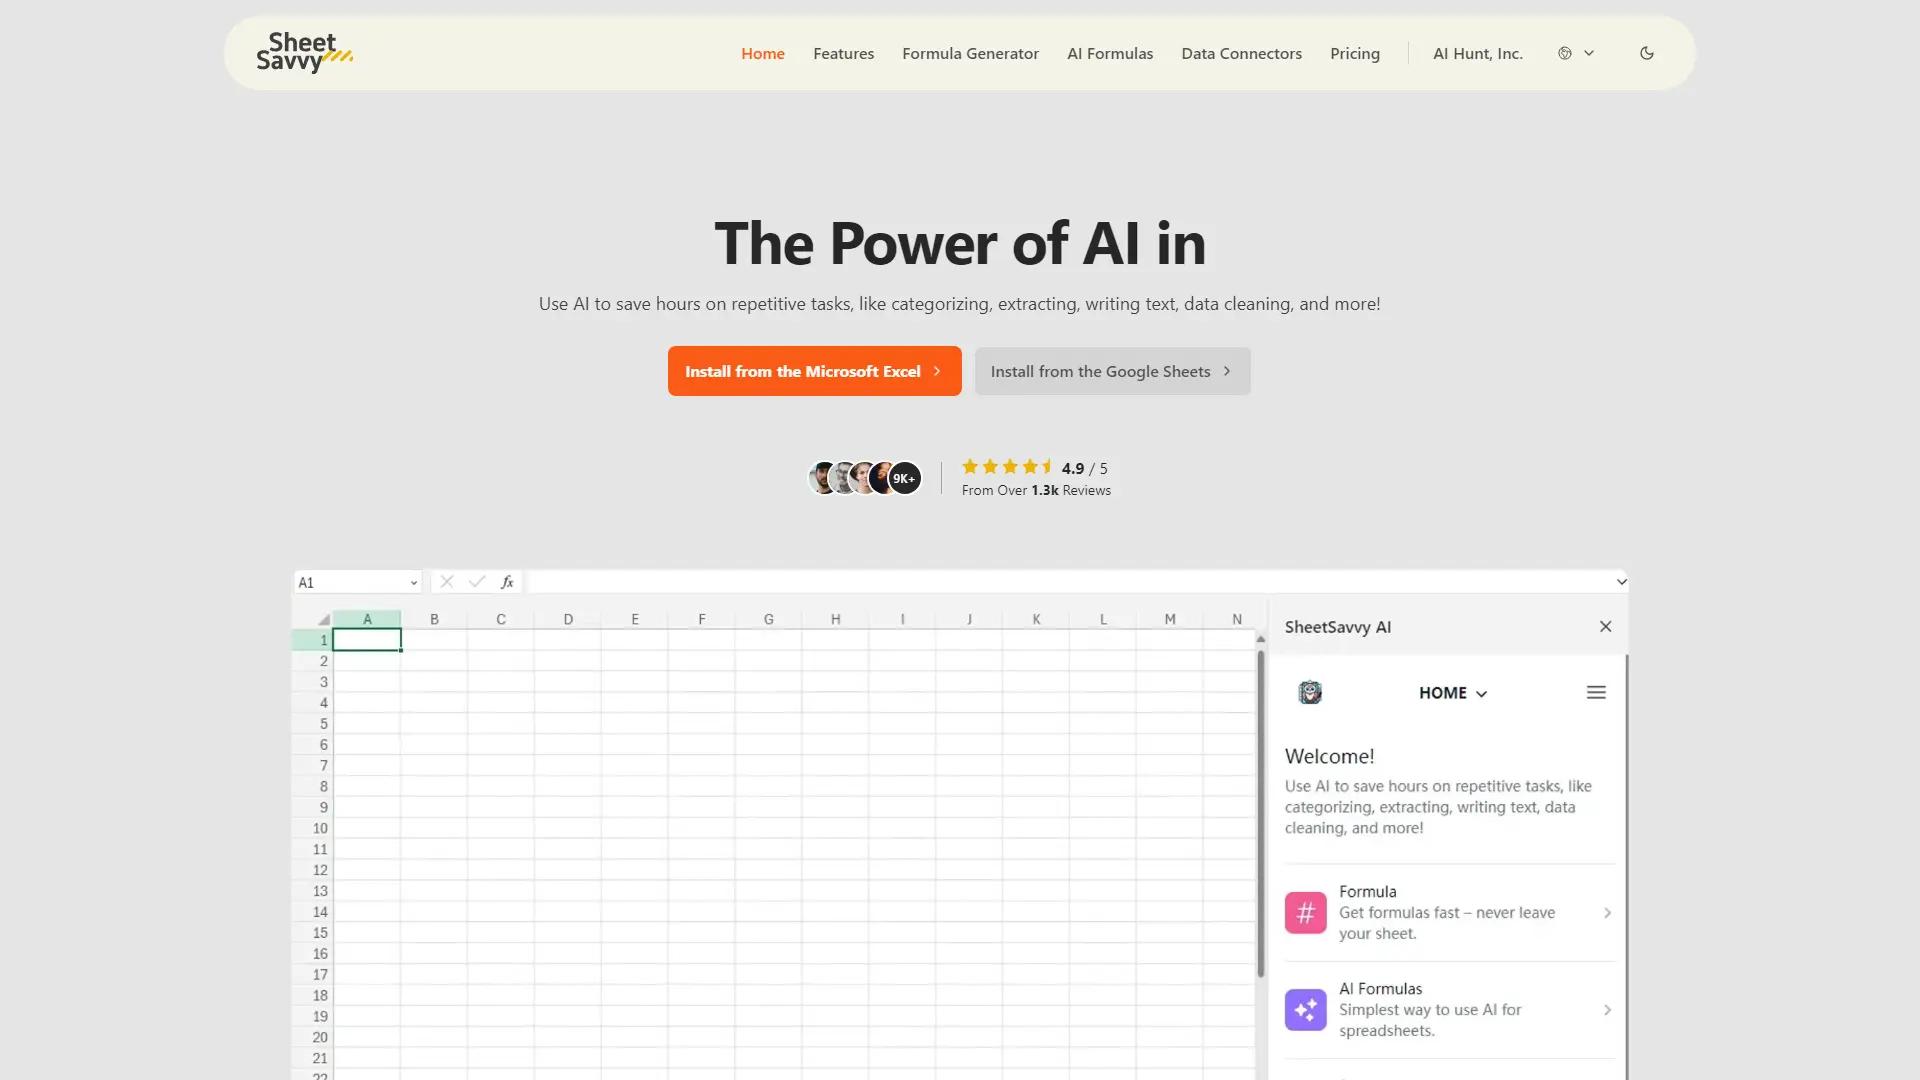Viewport: 1920px width, 1080px height.
Task: Expand the language selection dropdown
Action: [x=1589, y=53]
